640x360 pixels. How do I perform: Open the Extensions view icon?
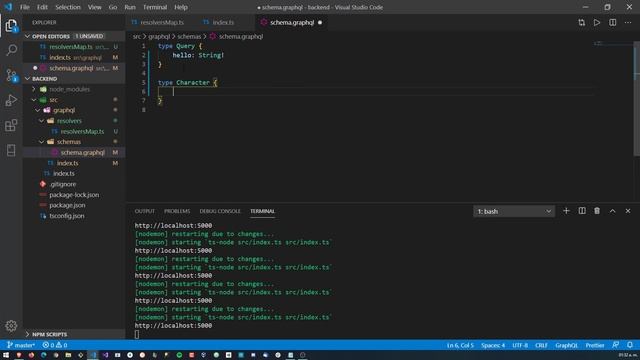(11, 125)
